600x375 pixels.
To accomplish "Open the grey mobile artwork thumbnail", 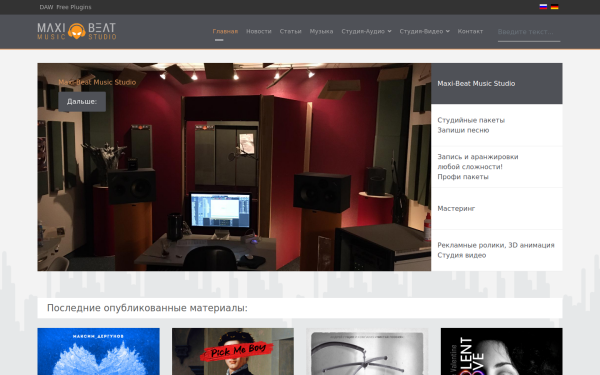I will tap(367, 351).
